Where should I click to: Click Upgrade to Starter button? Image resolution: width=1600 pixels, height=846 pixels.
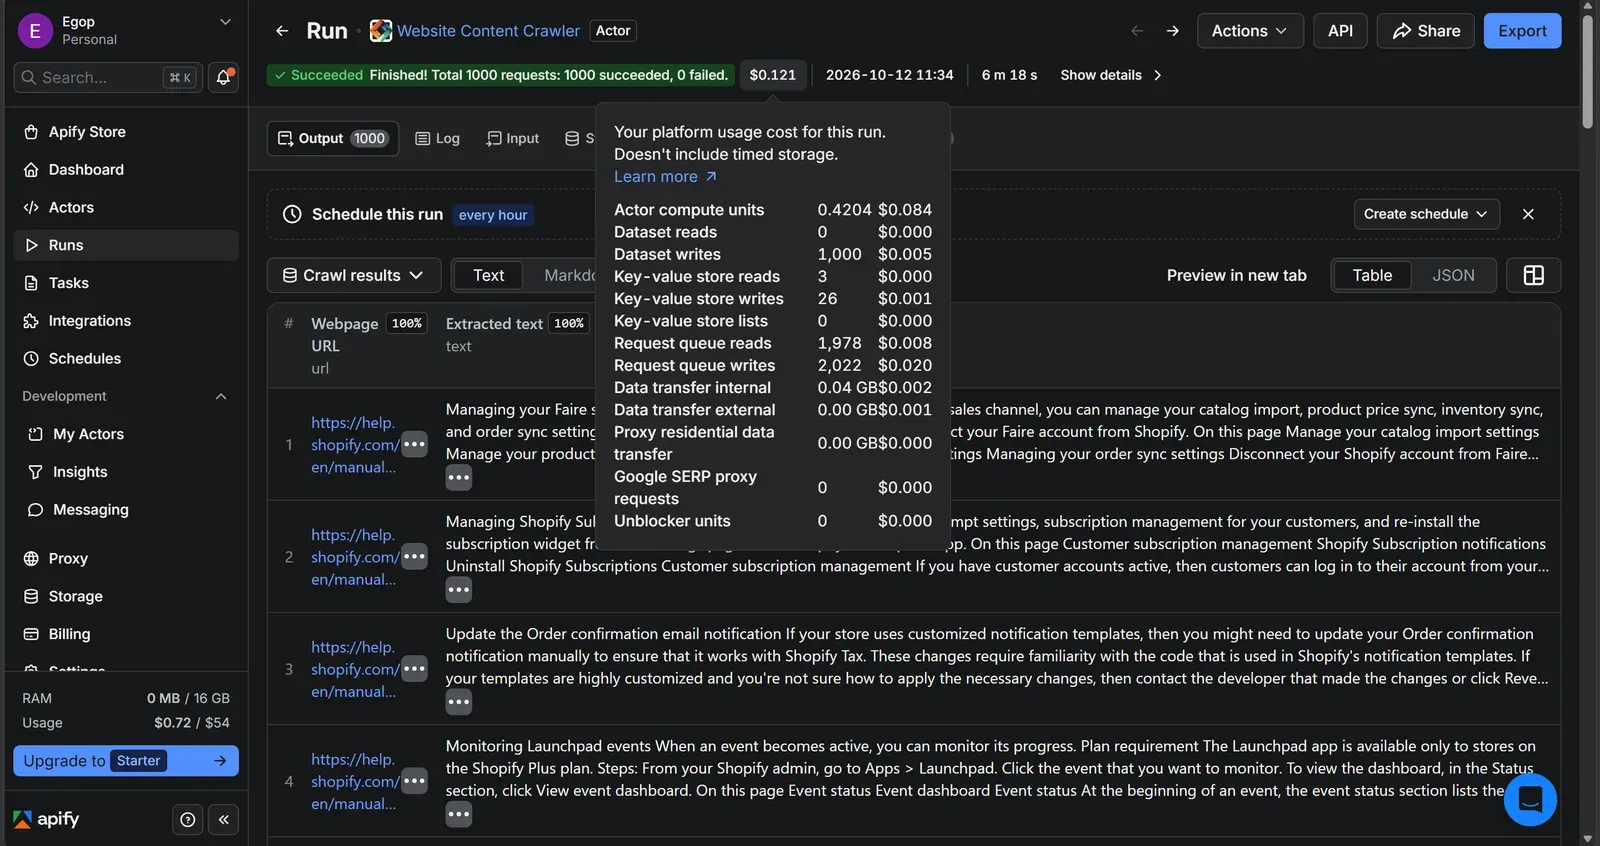pyautogui.click(x=126, y=761)
